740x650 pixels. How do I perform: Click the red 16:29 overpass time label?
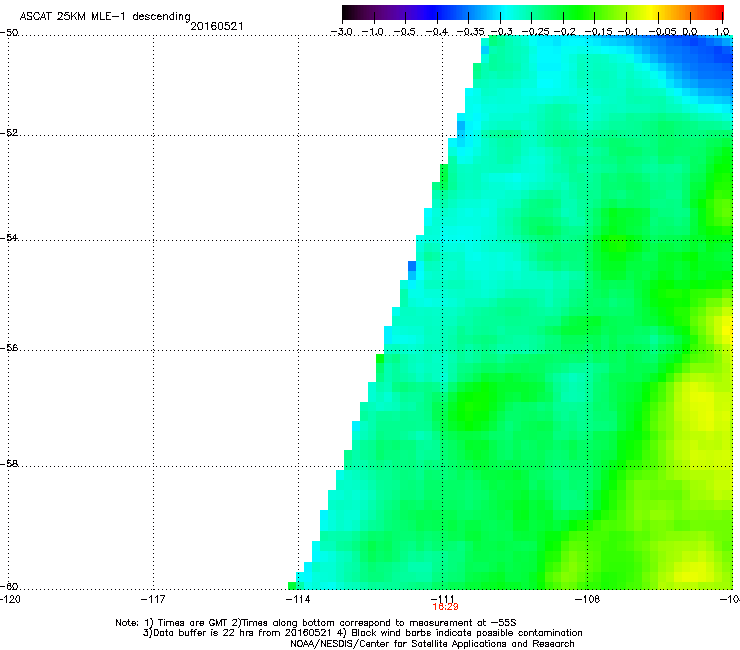coord(446,607)
